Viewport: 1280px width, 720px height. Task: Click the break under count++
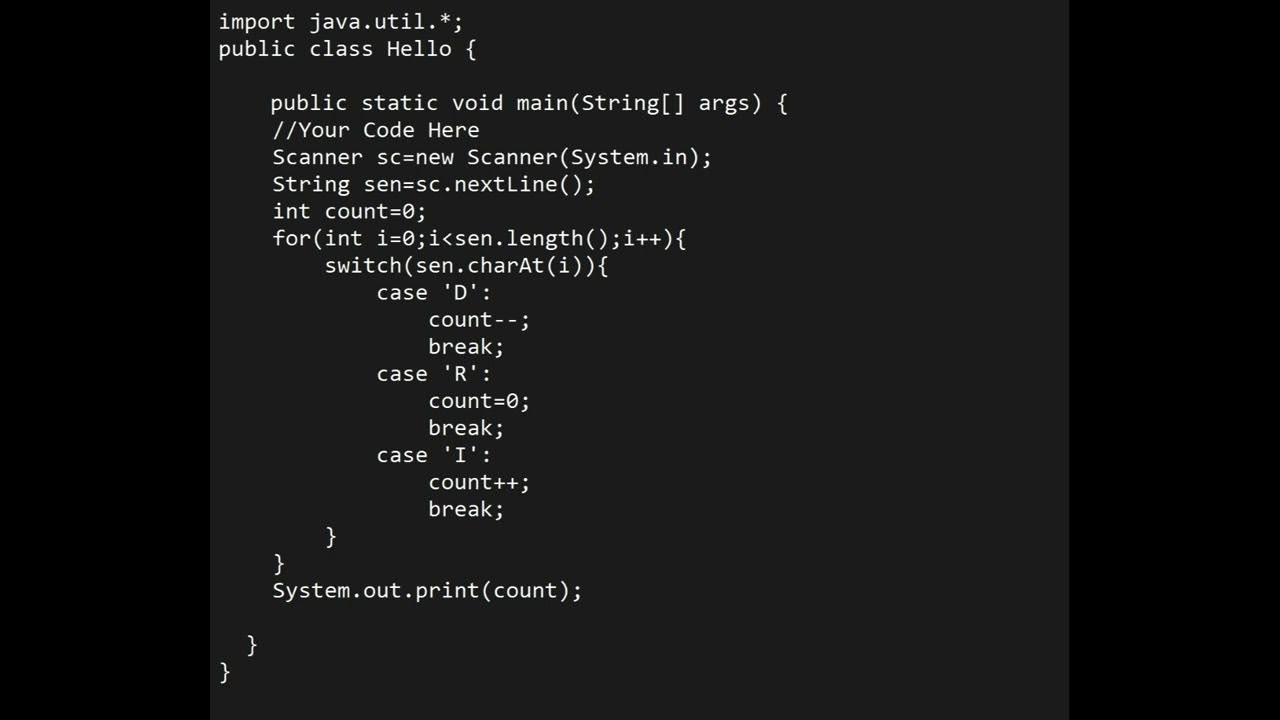(466, 509)
